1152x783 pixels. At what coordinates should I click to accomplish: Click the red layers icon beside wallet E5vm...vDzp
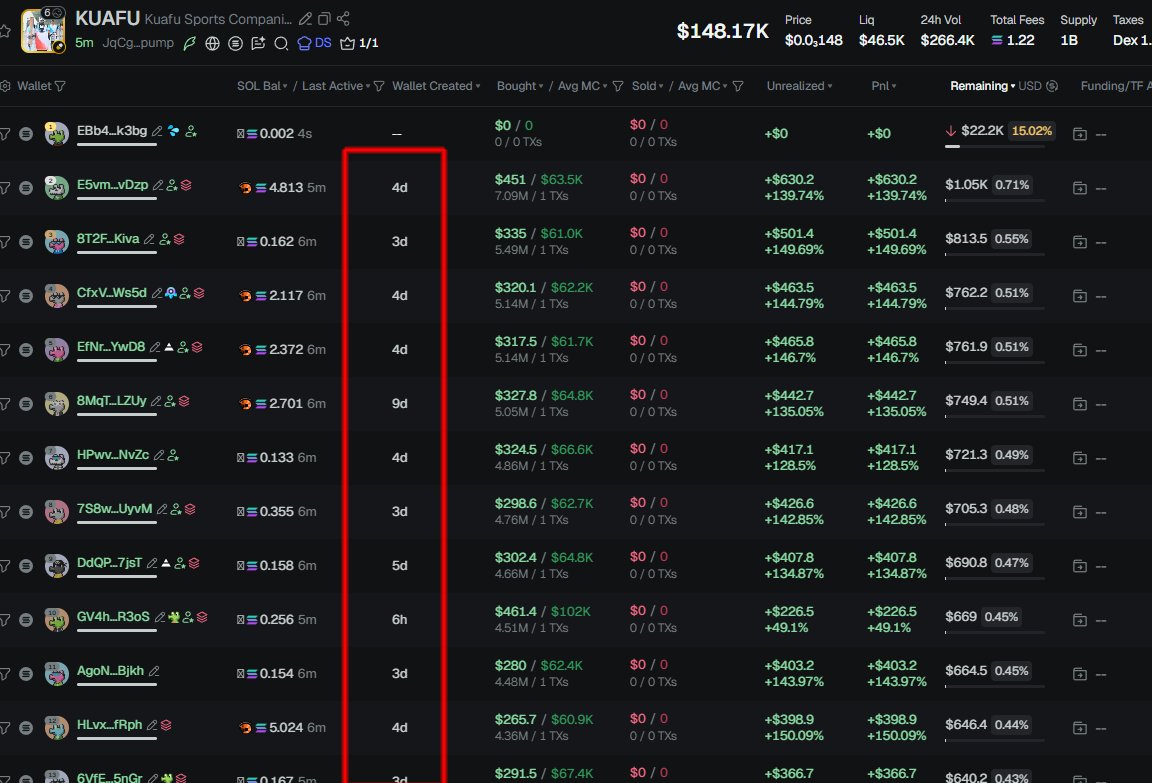(x=186, y=185)
